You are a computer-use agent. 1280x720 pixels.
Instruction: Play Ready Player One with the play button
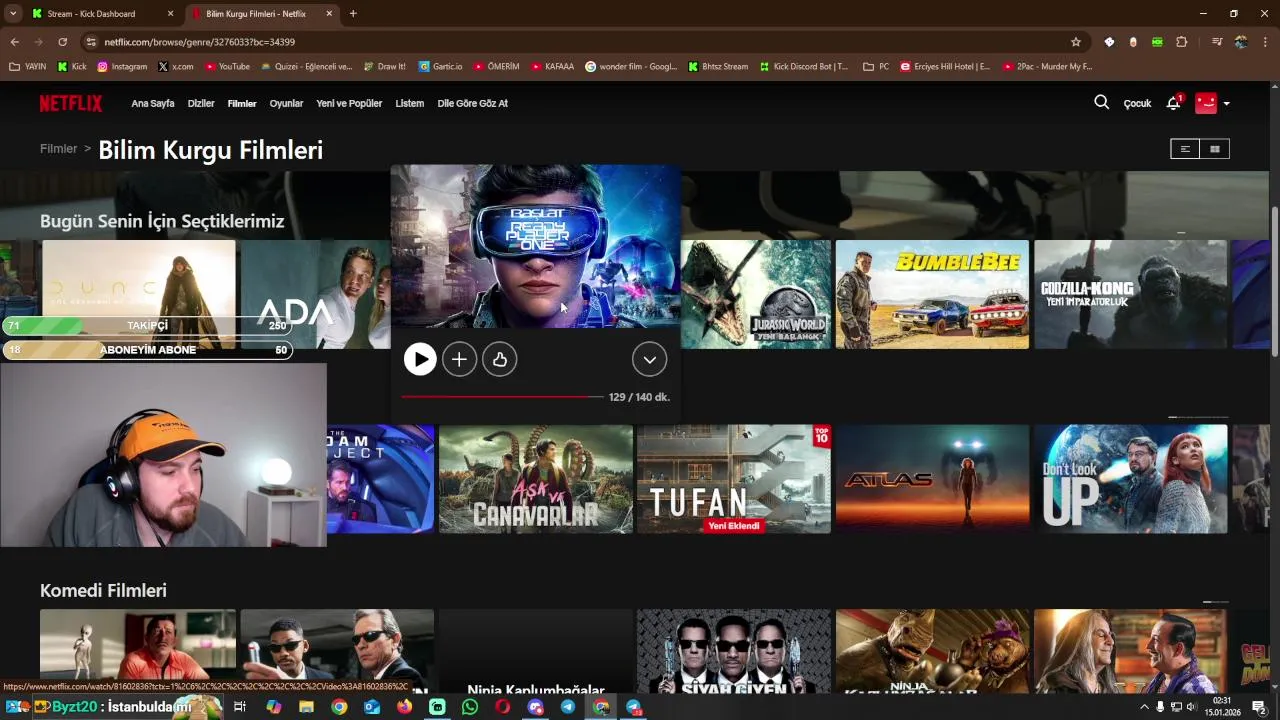pyautogui.click(x=420, y=359)
